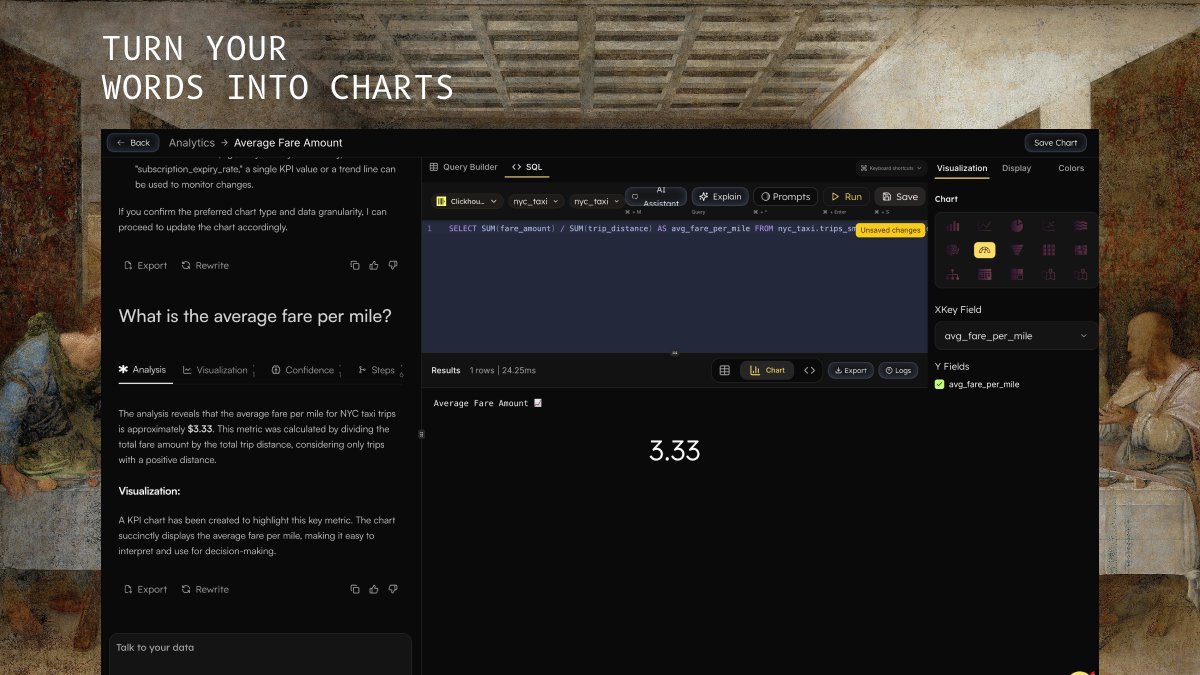Select the bar chart type icon
Image resolution: width=1200 pixels, height=675 pixels.
[x=953, y=226]
